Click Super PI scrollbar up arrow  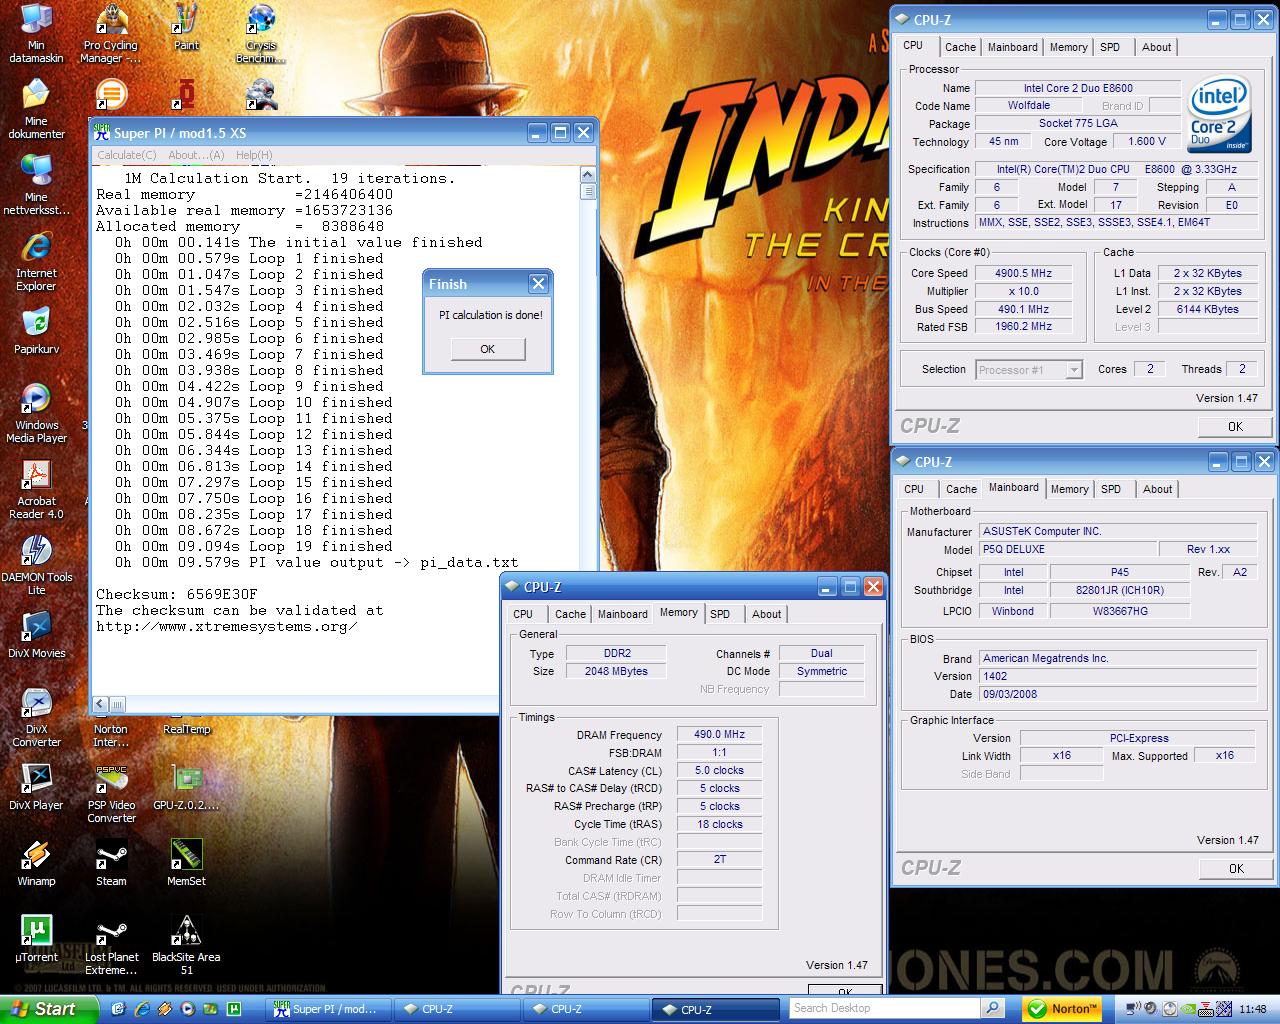588,176
